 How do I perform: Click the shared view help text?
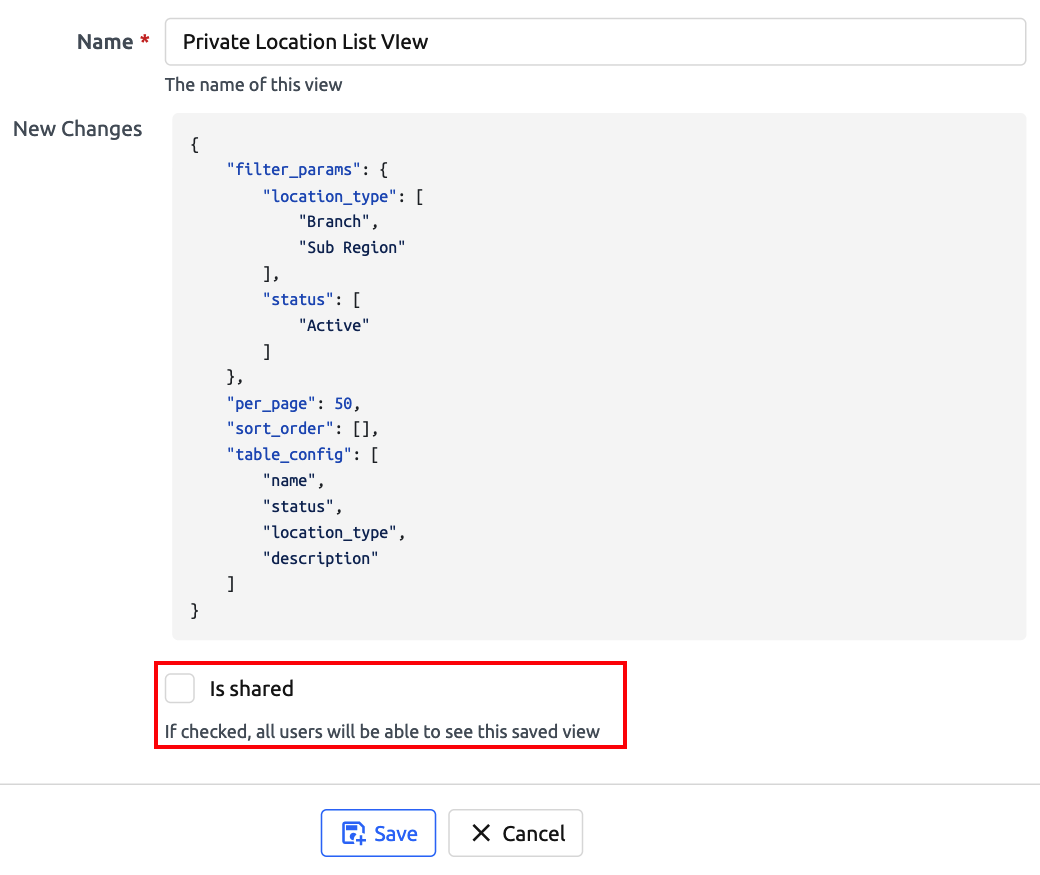coord(382,731)
